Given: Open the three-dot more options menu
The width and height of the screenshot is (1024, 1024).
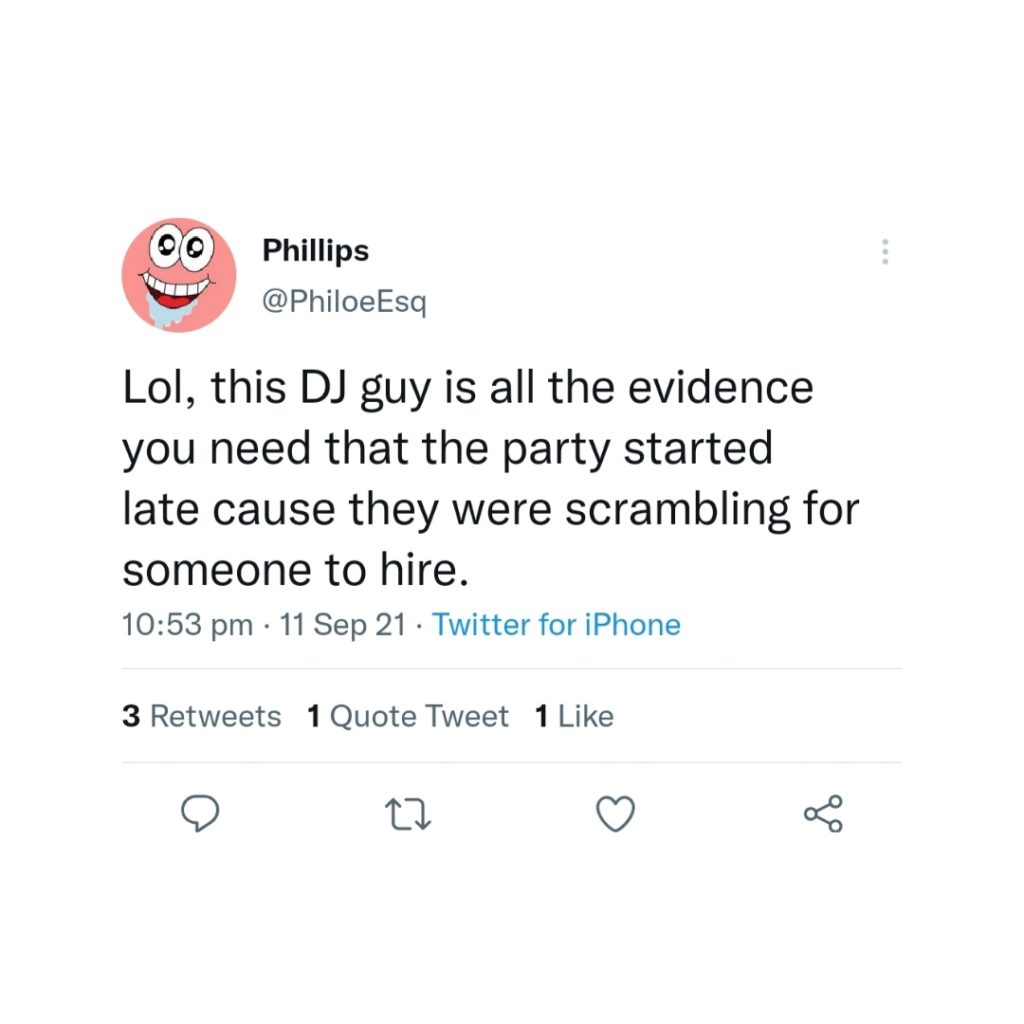Looking at the screenshot, I should coord(885,252).
